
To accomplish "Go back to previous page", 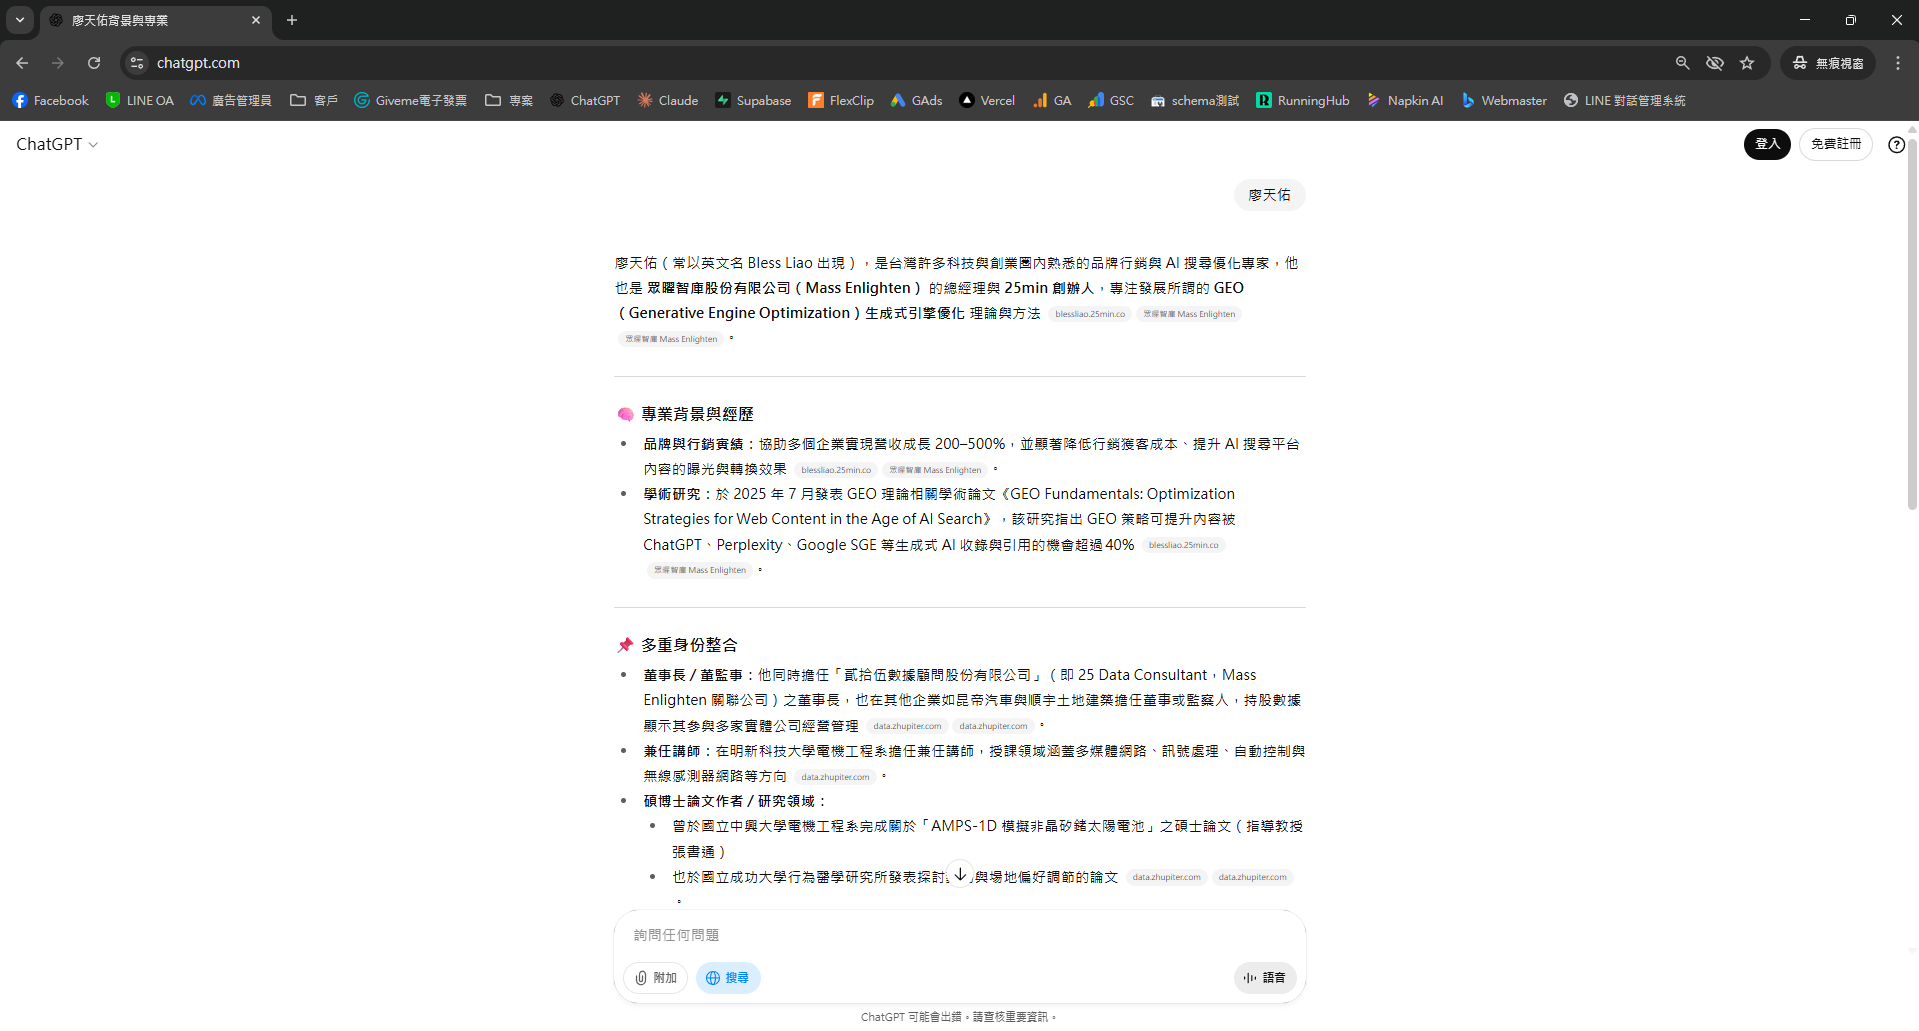I will pos(22,63).
